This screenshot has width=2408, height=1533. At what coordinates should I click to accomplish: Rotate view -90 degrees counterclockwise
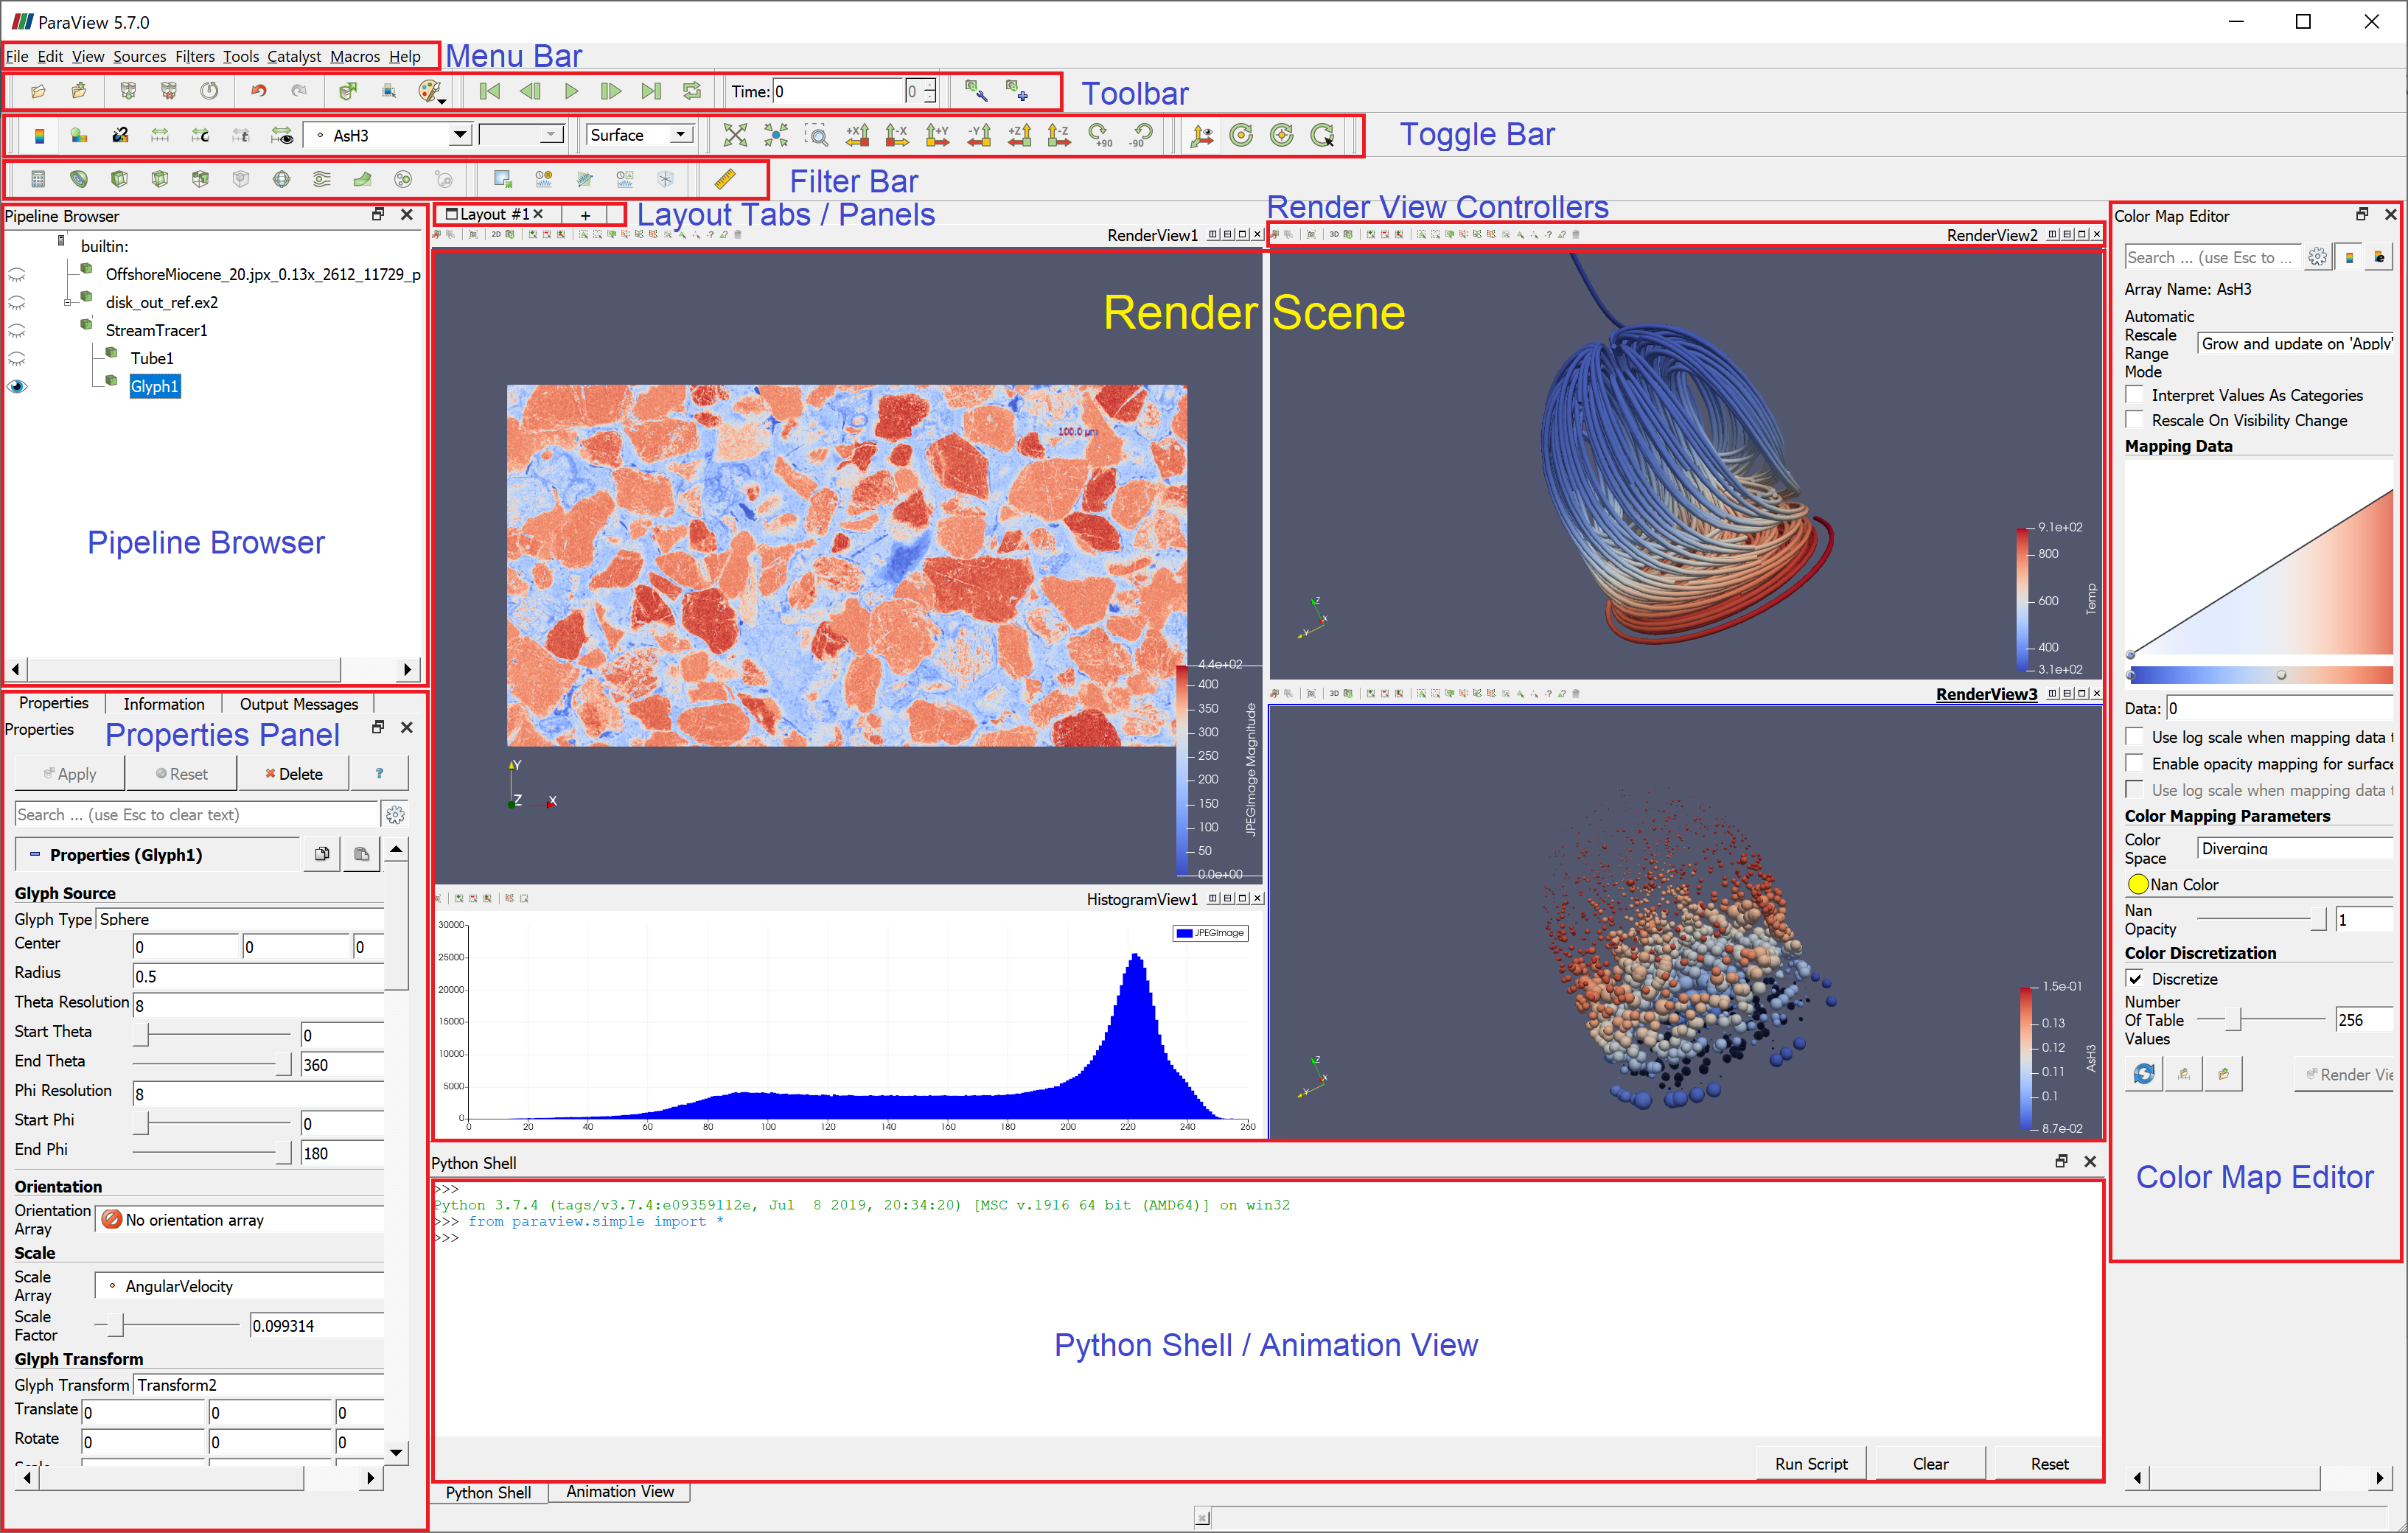point(1141,135)
